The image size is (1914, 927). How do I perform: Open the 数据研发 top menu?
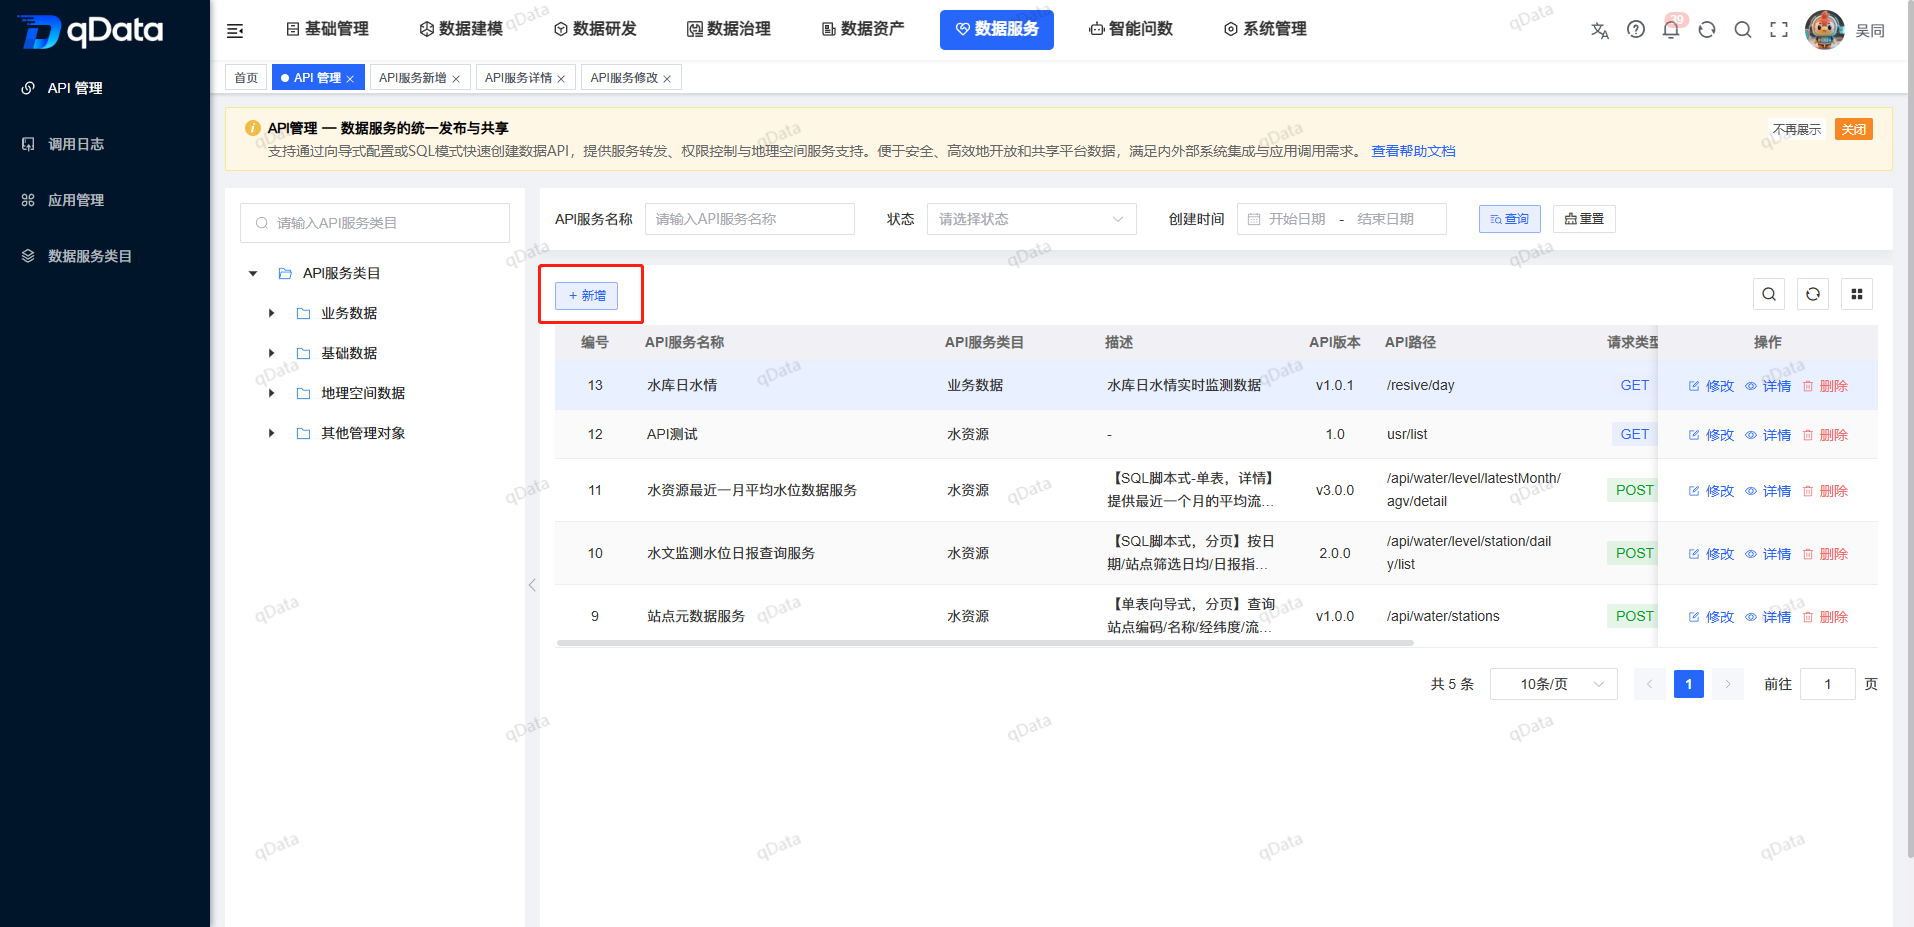coord(595,29)
